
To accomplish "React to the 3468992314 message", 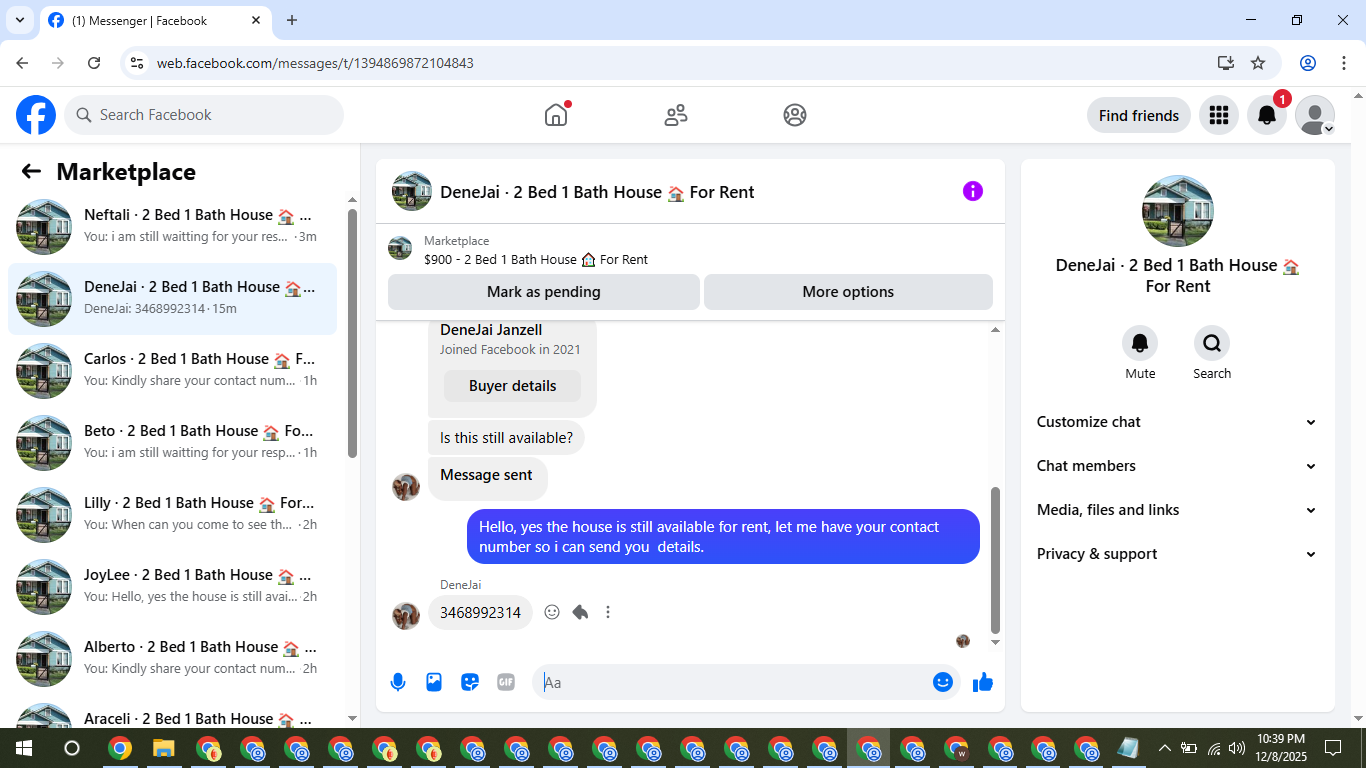I will [x=552, y=612].
